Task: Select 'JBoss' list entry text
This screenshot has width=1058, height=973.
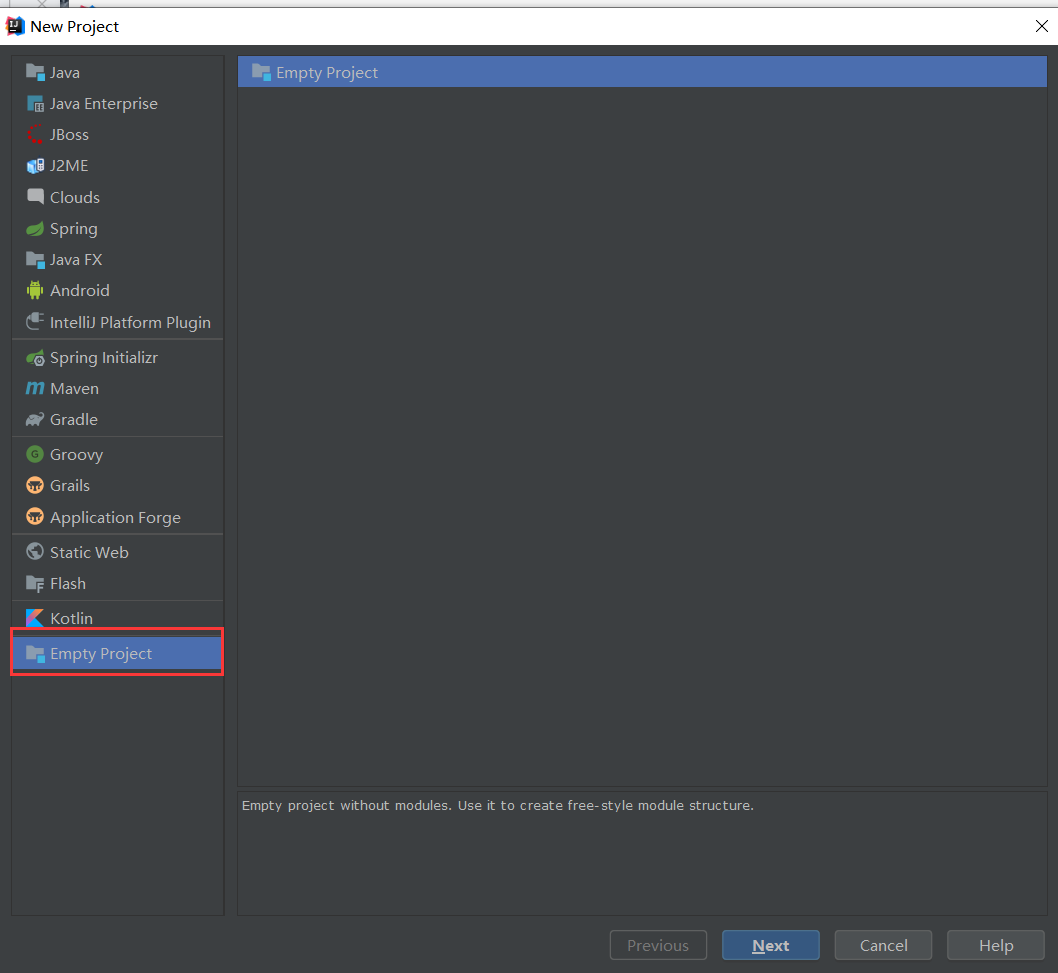Action: (69, 134)
